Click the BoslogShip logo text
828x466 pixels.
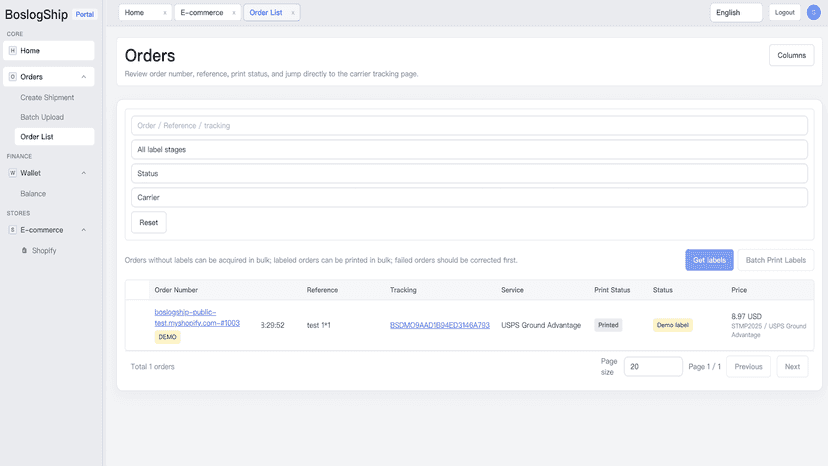click(36, 14)
